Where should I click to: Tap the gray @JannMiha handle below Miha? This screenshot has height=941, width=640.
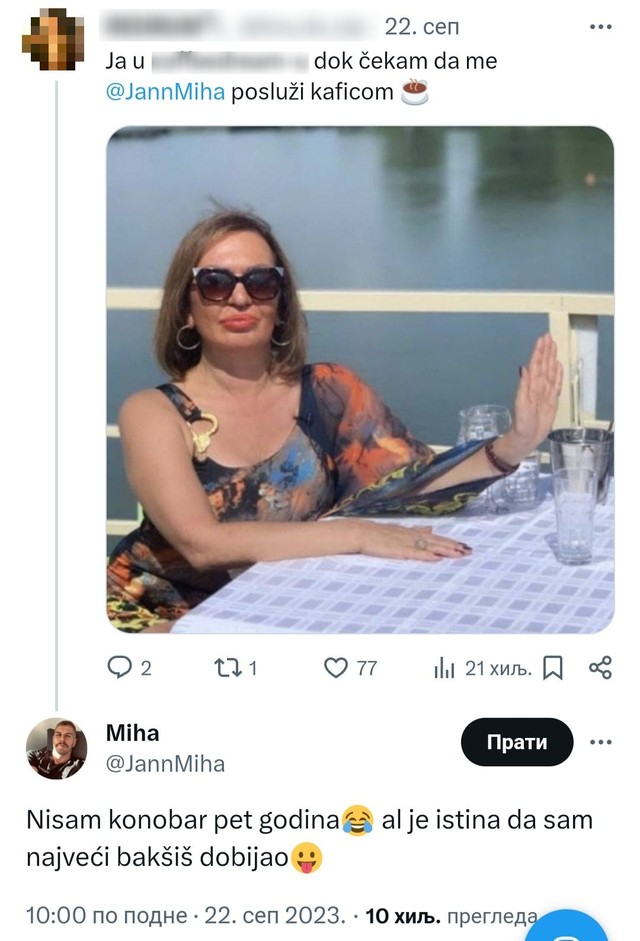coord(165,764)
